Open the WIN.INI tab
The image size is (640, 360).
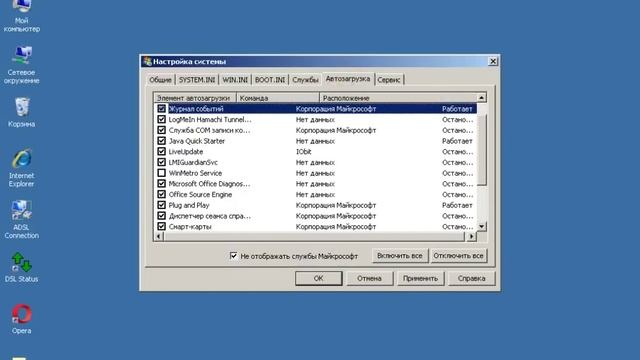(235, 80)
